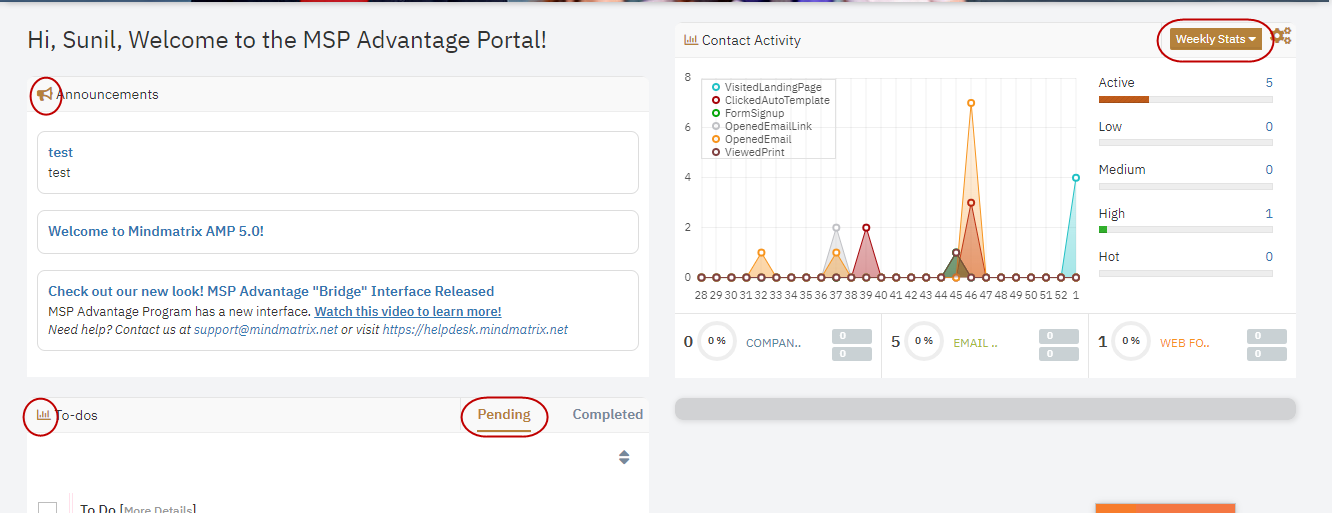Click the WEB FO.. percentage circle
This screenshot has height=513, width=1332.
click(1130, 341)
